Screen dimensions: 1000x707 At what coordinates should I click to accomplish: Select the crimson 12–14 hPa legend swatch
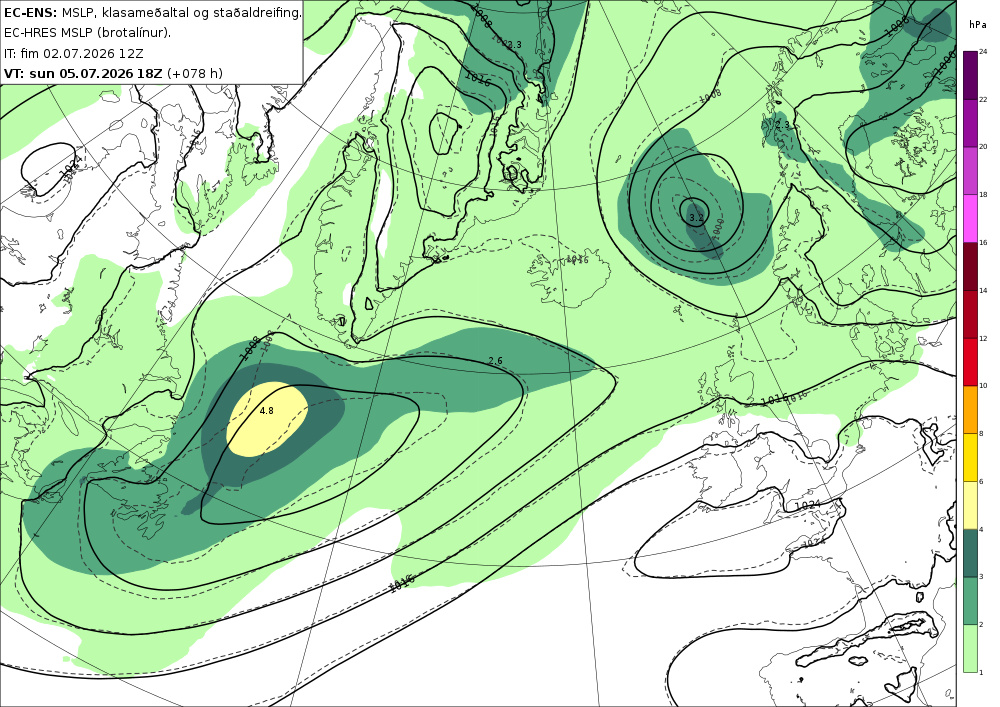pyautogui.click(x=970, y=314)
